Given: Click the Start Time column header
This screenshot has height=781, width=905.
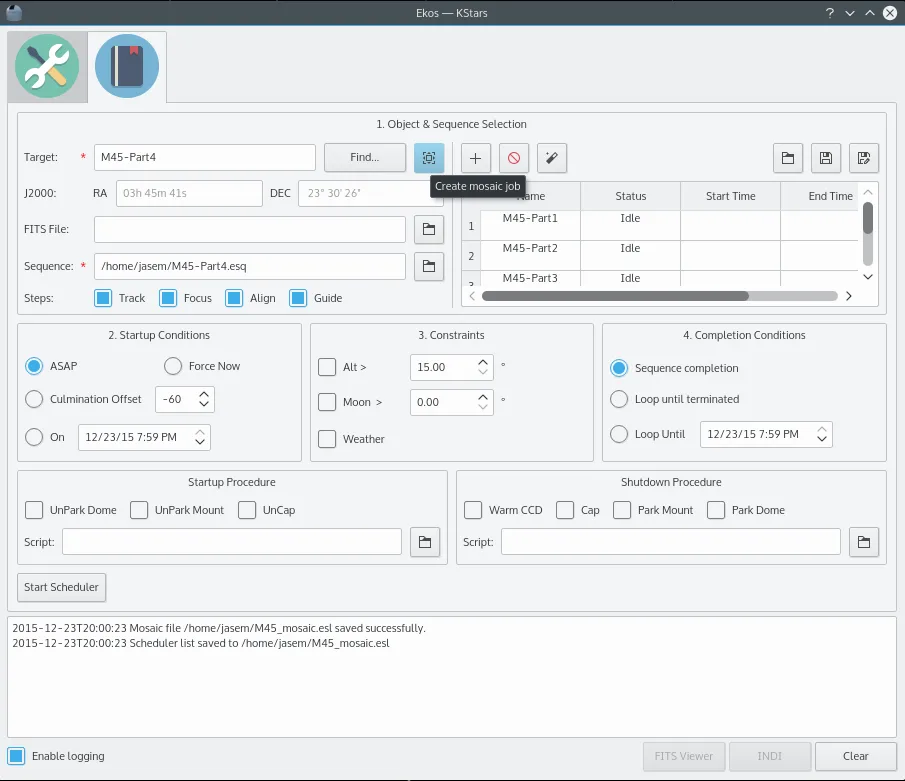Looking at the screenshot, I should 731,196.
